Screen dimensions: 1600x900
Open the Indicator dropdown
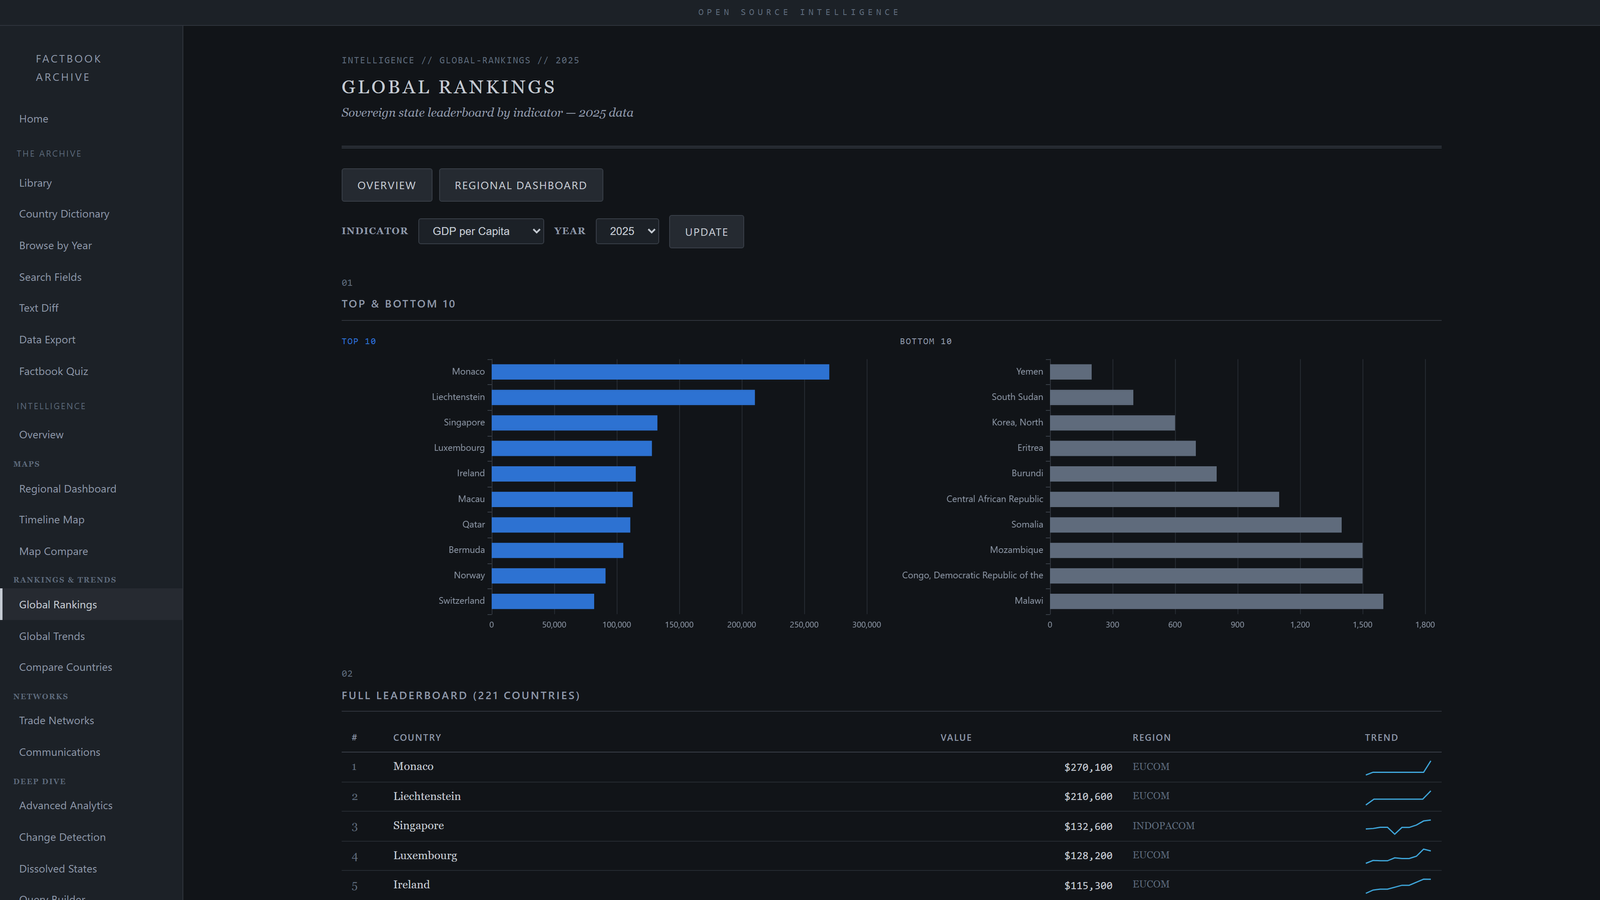[x=480, y=231]
